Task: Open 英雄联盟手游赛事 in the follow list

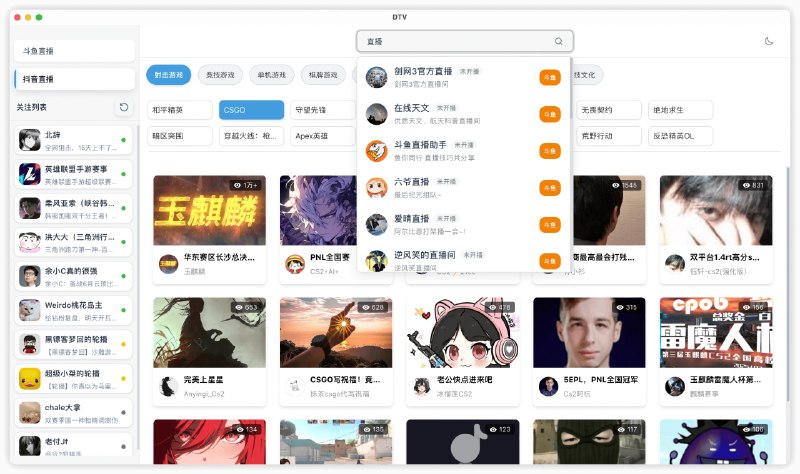Action: [x=73, y=174]
